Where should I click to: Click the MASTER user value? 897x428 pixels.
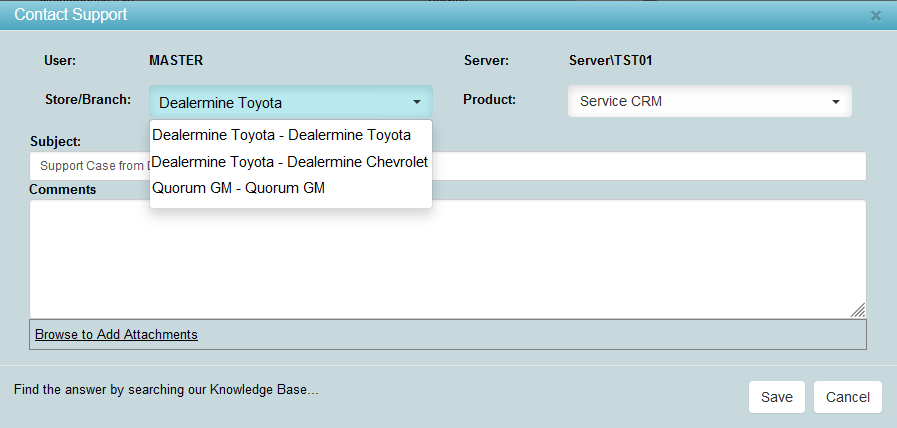tap(176, 60)
